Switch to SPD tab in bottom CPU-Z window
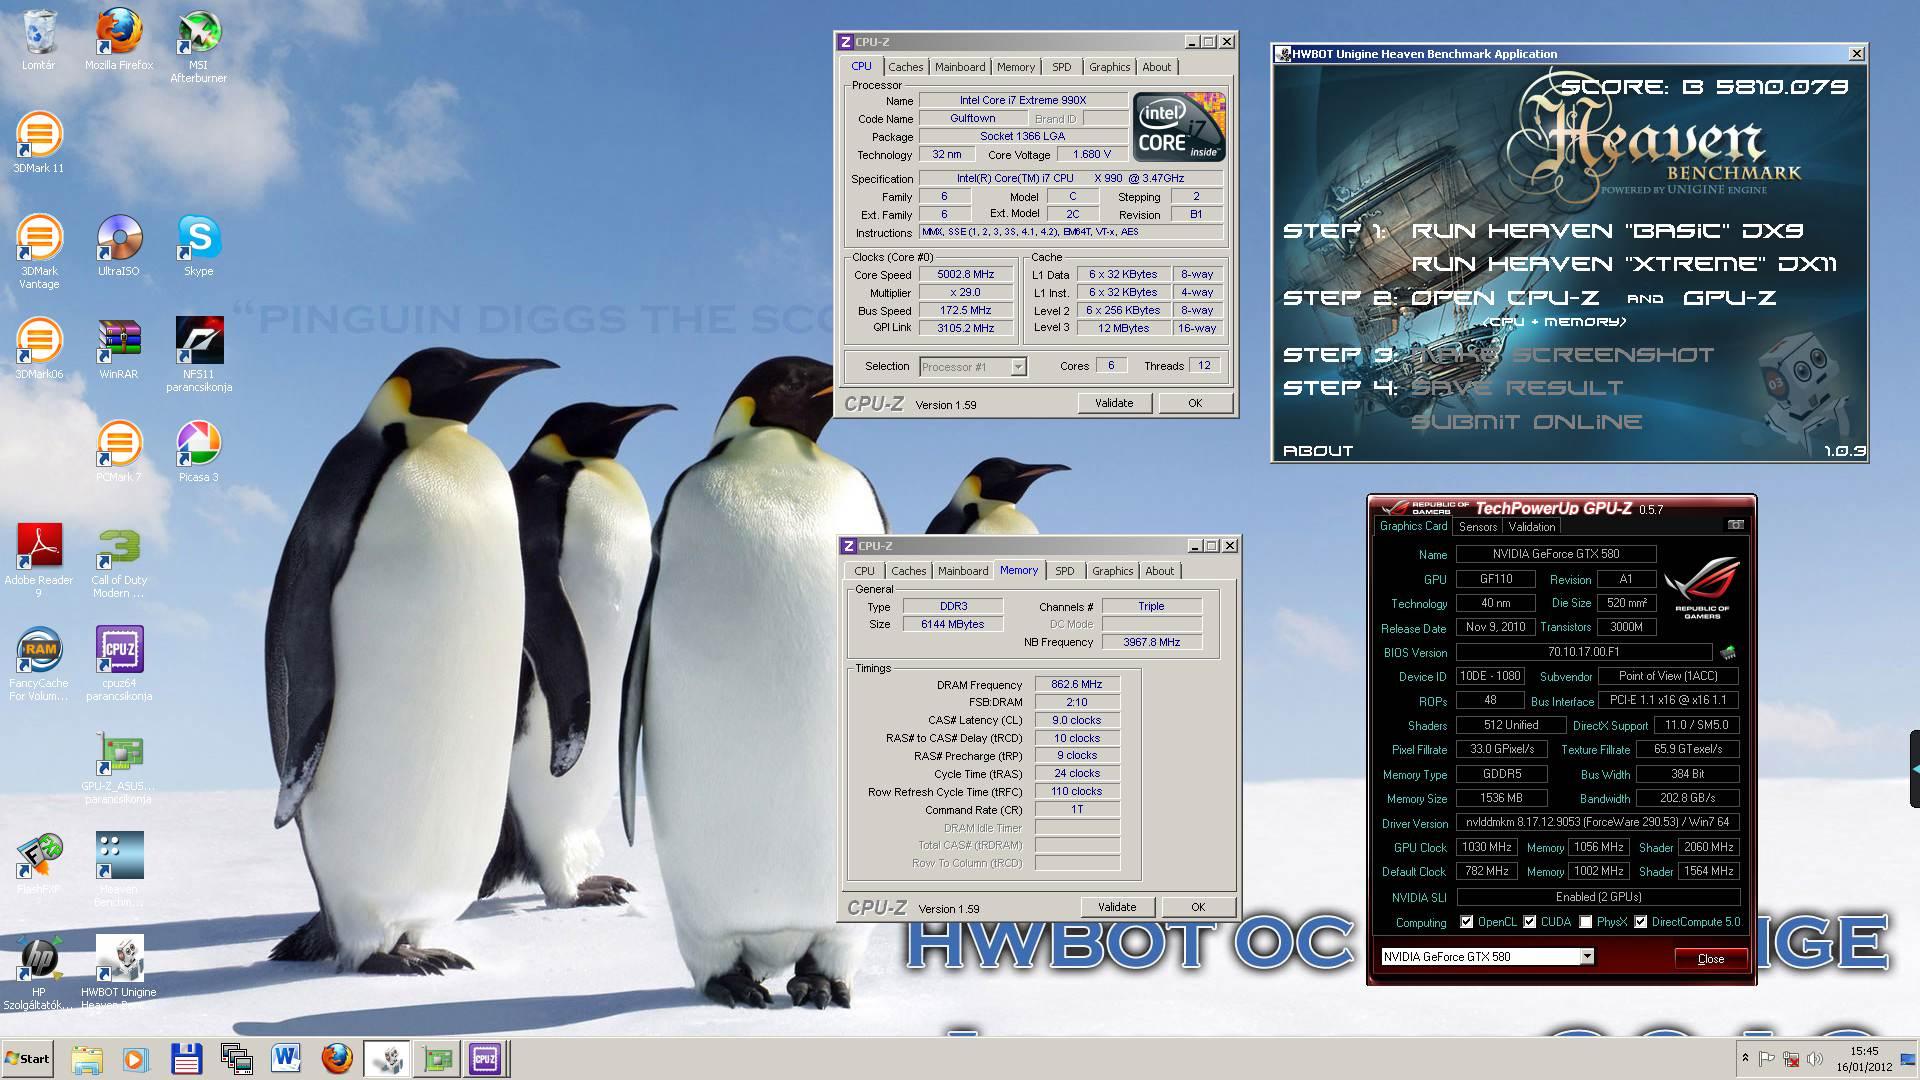Viewport: 1920px width, 1080px height. [x=1065, y=571]
